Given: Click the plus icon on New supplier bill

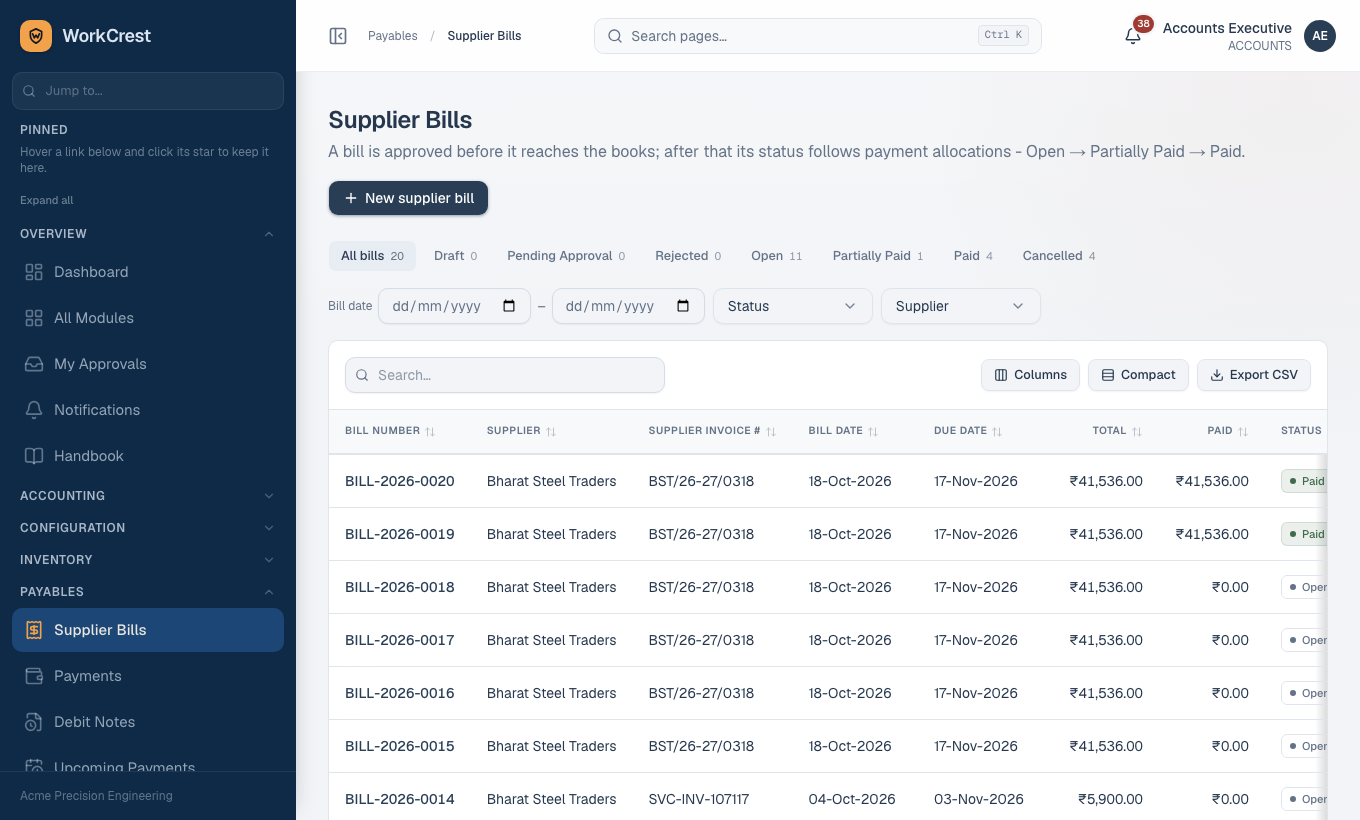Looking at the screenshot, I should (x=351, y=198).
